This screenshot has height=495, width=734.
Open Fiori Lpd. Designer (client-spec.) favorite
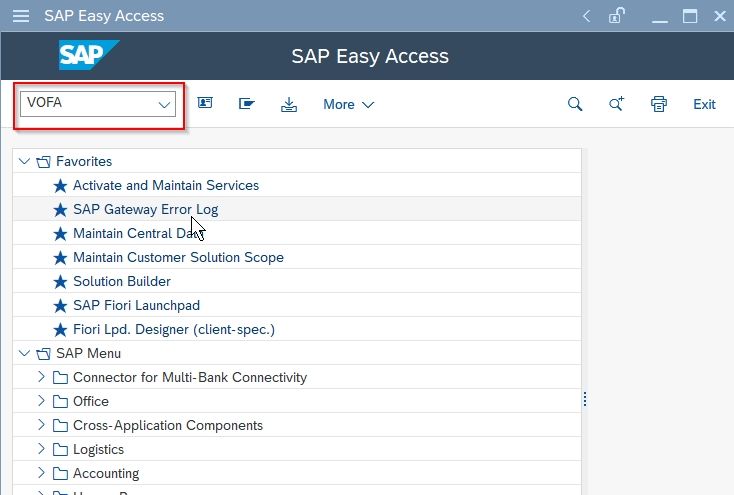click(174, 330)
